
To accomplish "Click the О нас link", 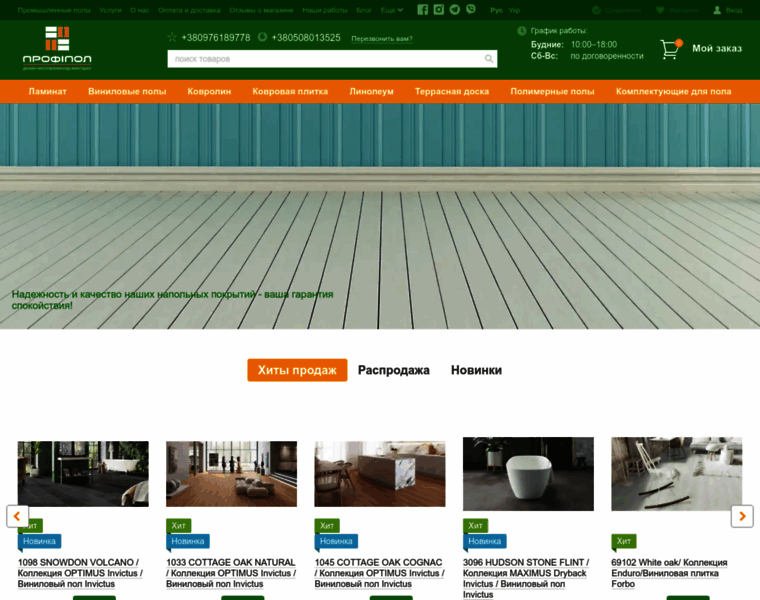I will 139,10.
